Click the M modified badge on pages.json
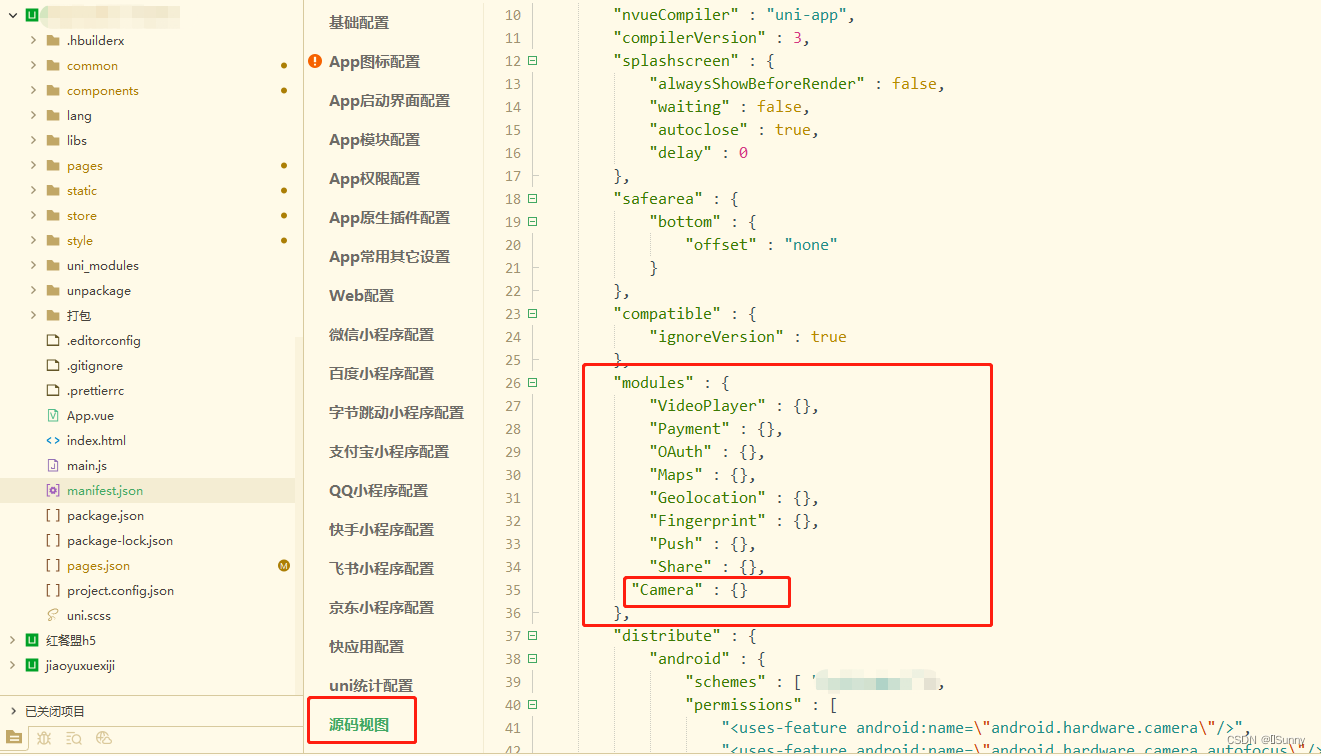The height and width of the screenshot is (756, 1321). pyautogui.click(x=284, y=566)
